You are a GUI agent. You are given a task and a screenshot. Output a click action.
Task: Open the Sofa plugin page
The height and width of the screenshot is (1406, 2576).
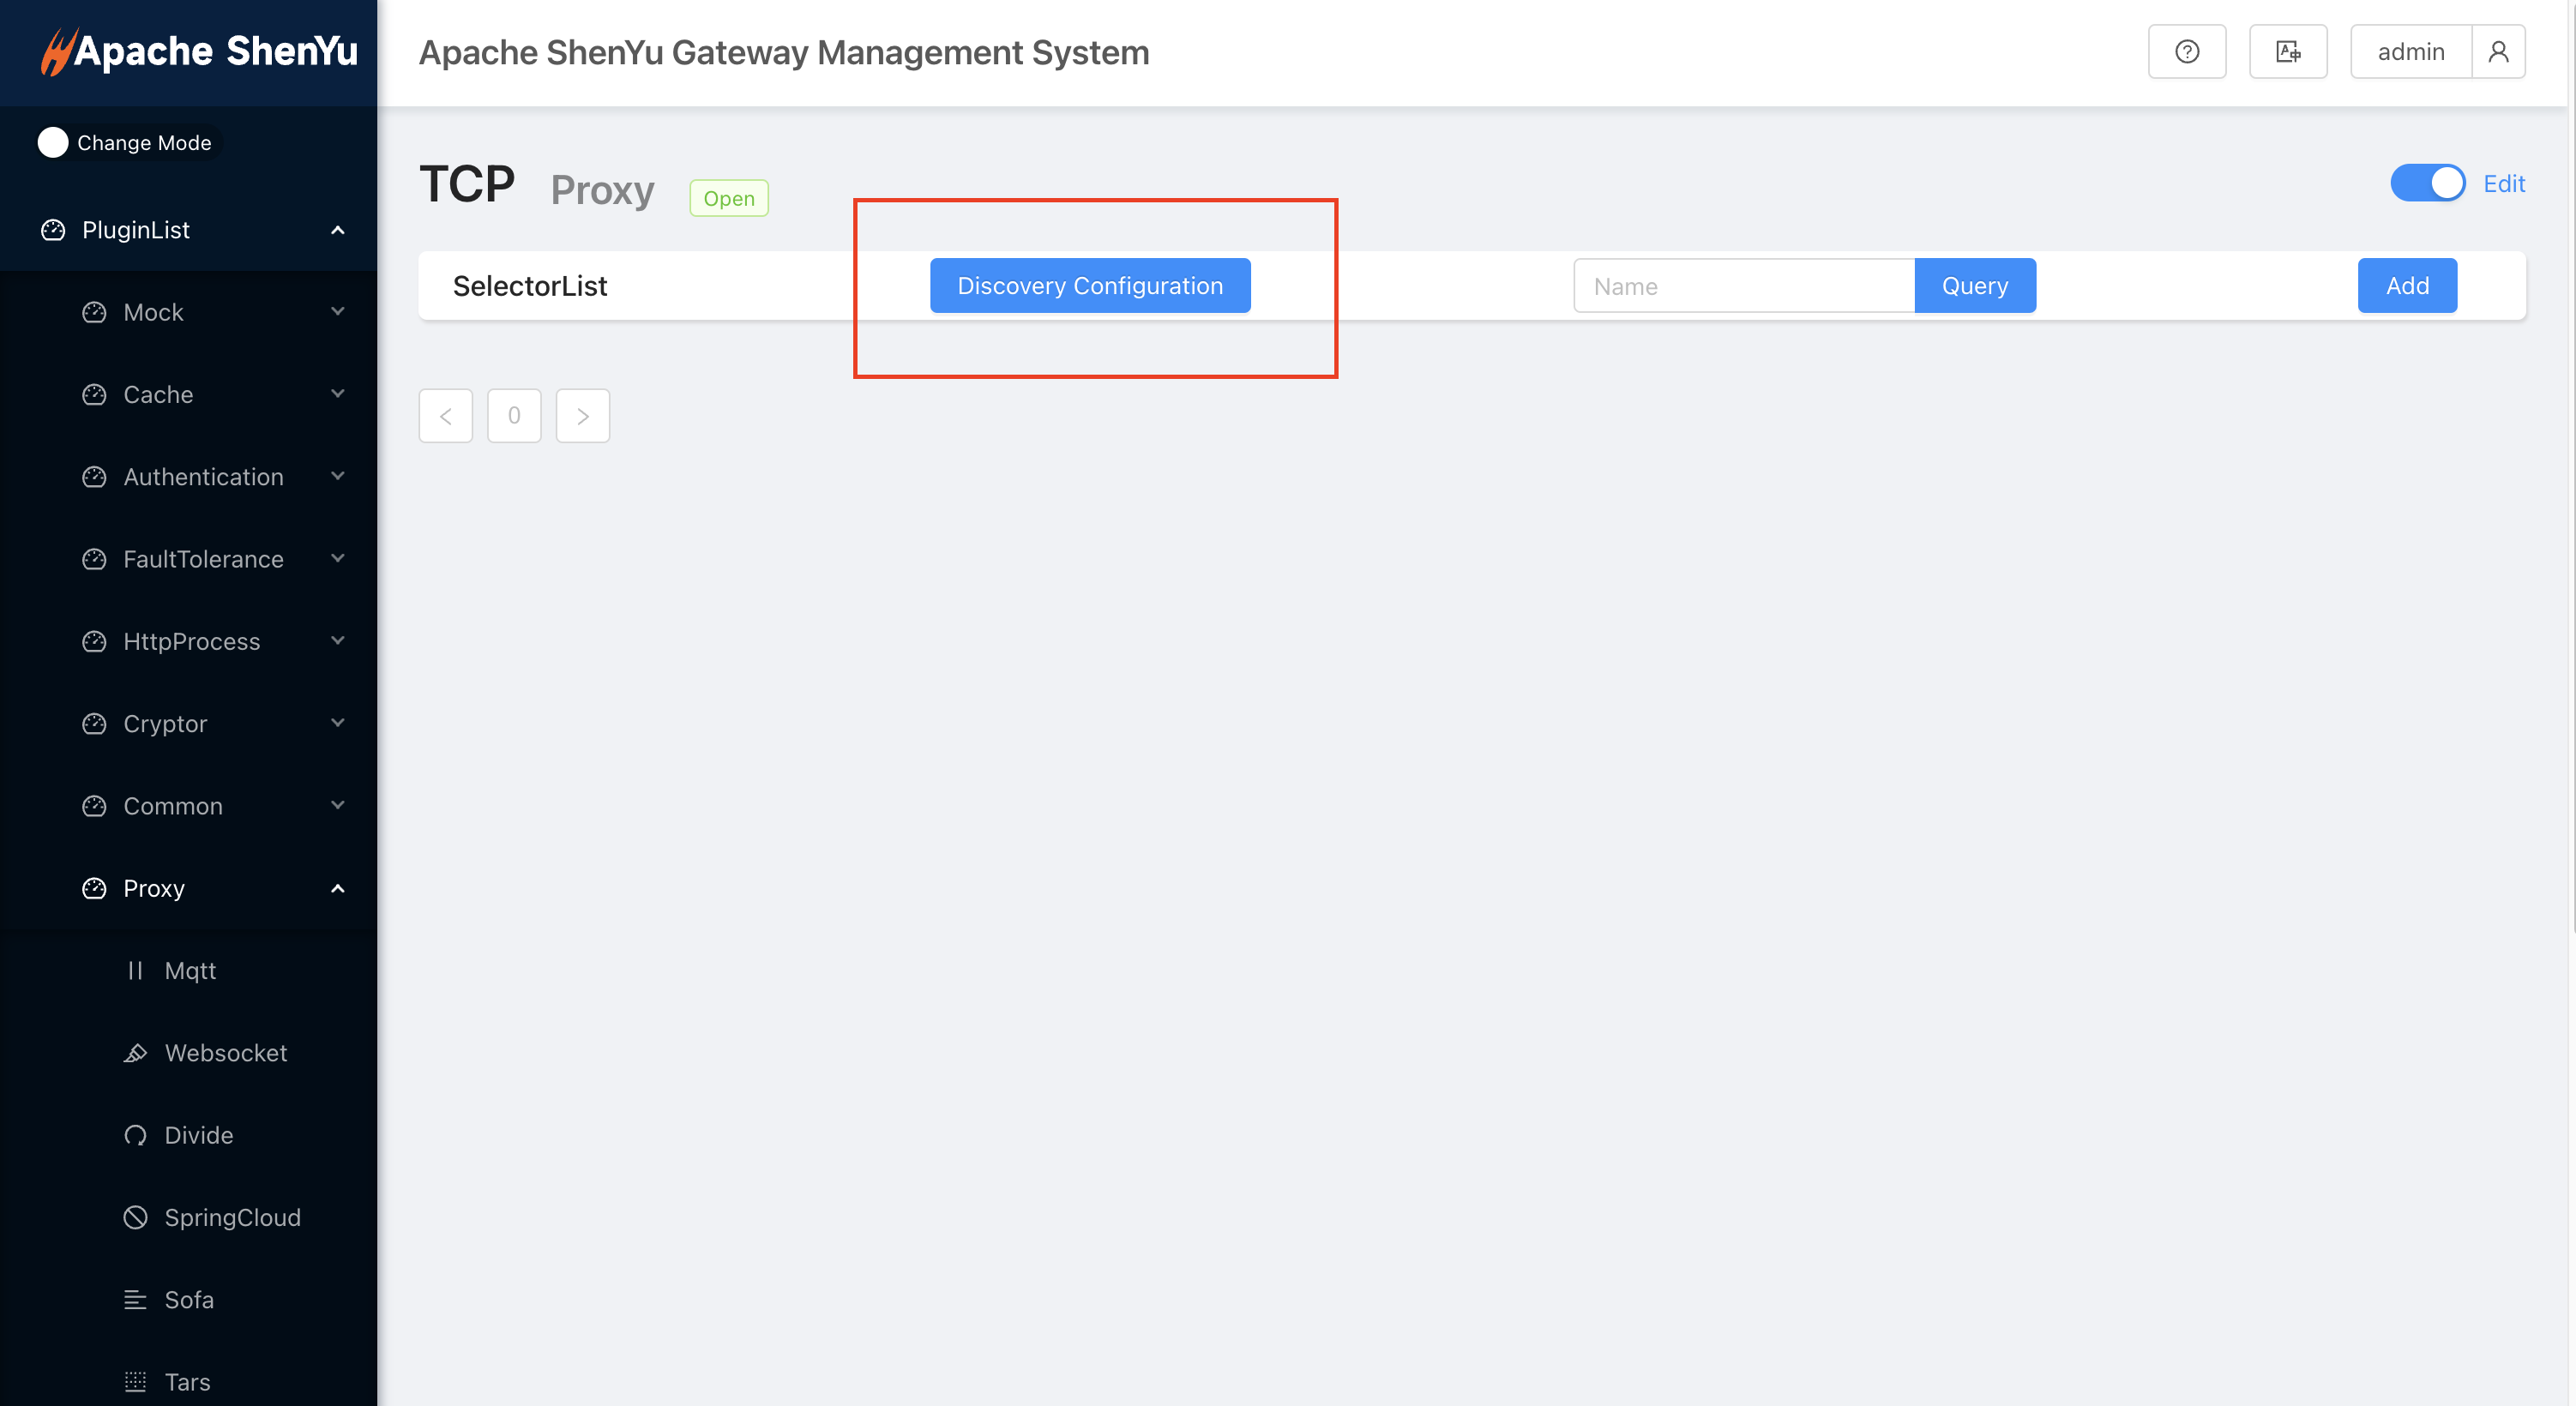pyautogui.click(x=189, y=1299)
